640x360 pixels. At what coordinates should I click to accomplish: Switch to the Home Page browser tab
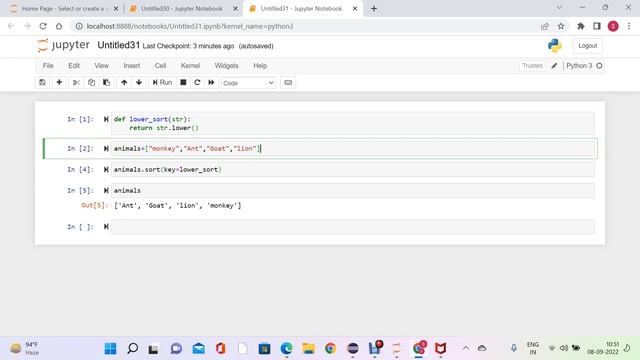(64, 8)
